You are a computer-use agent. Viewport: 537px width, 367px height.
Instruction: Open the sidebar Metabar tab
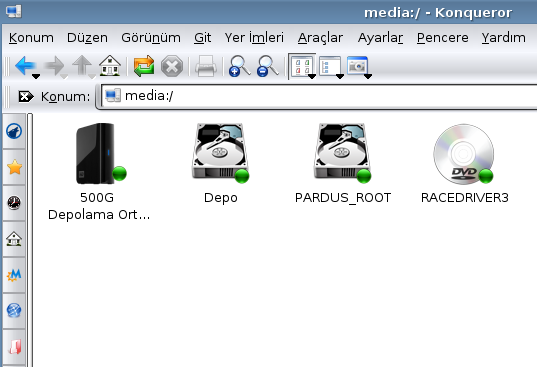14,275
